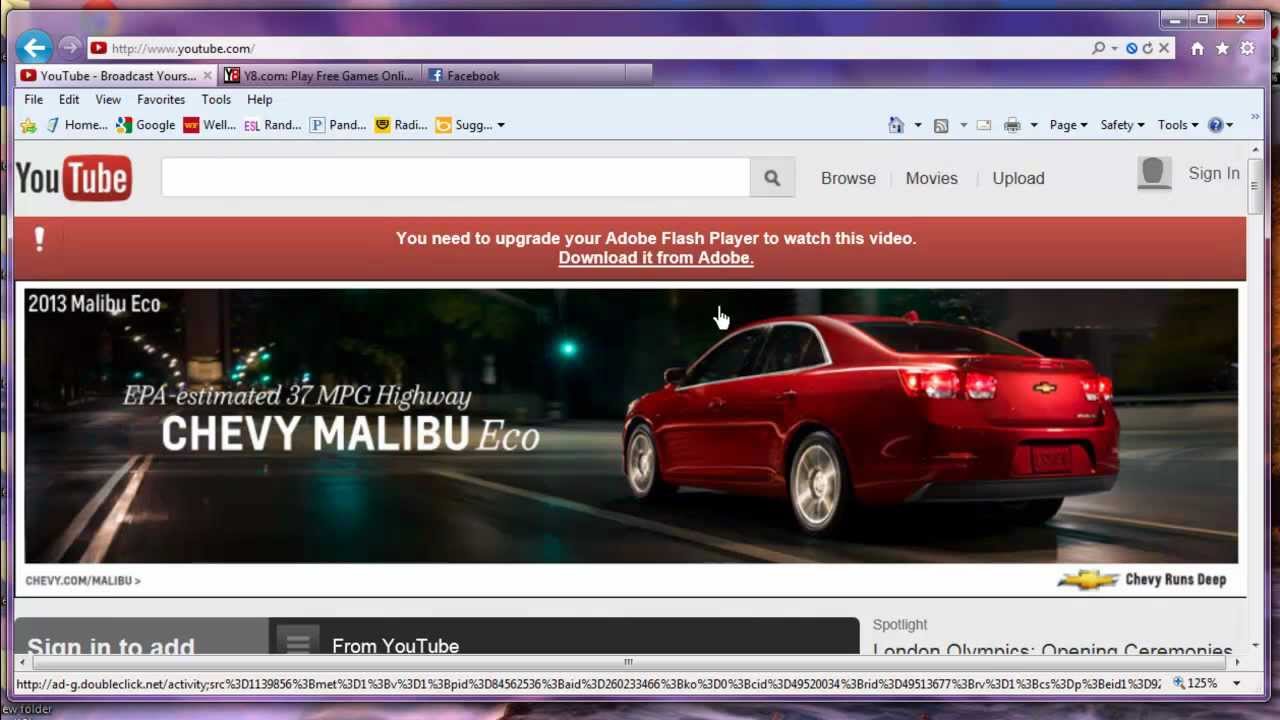The width and height of the screenshot is (1280, 720).
Task: Switch to the Facebook tab
Action: tap(524, 75)
